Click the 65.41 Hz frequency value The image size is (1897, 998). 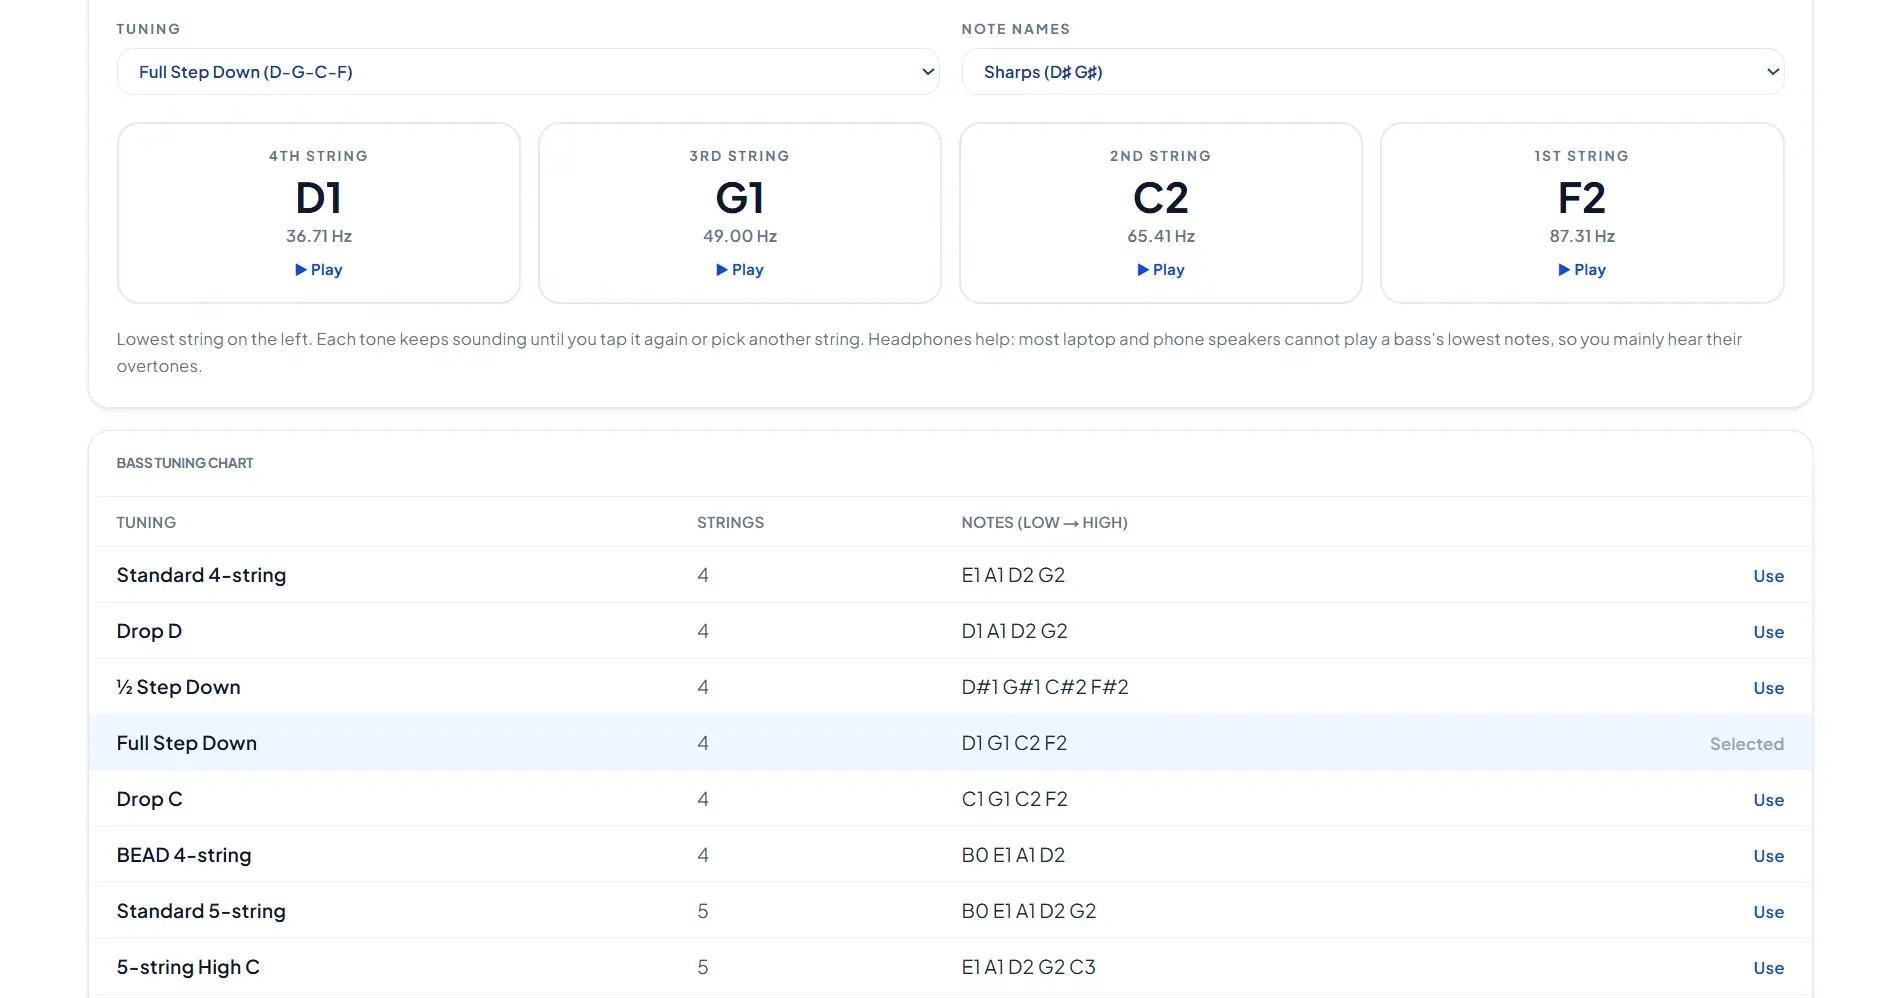click(x=1161, y=236)
